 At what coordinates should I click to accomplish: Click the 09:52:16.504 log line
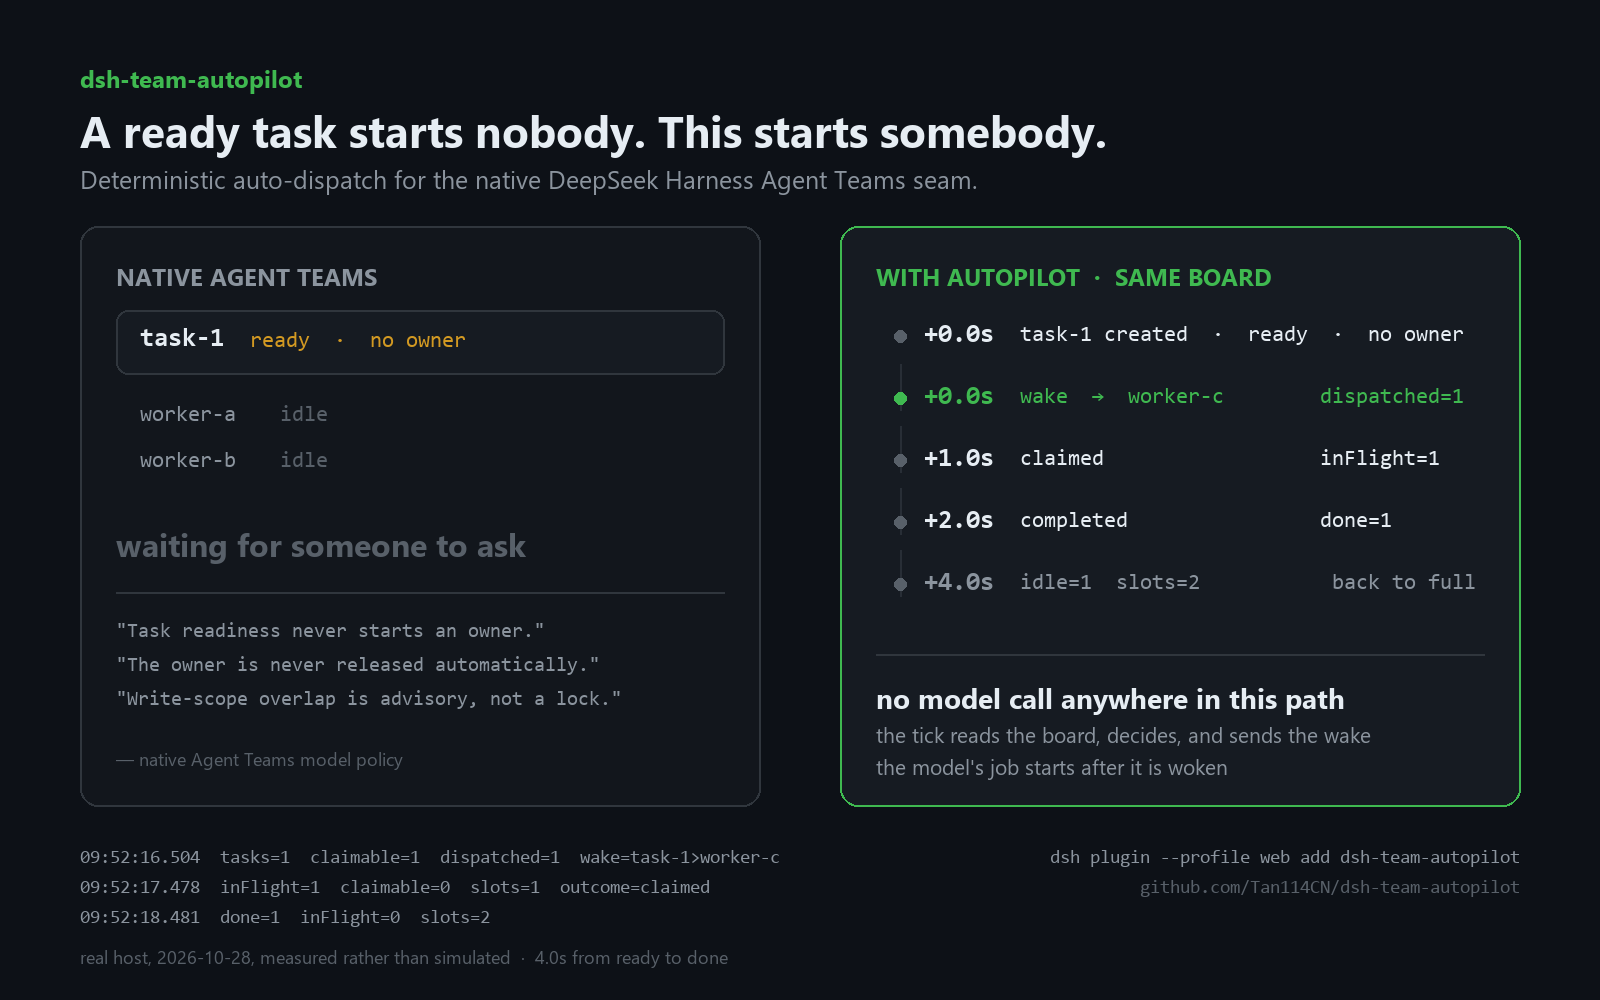tap(430, 857)
